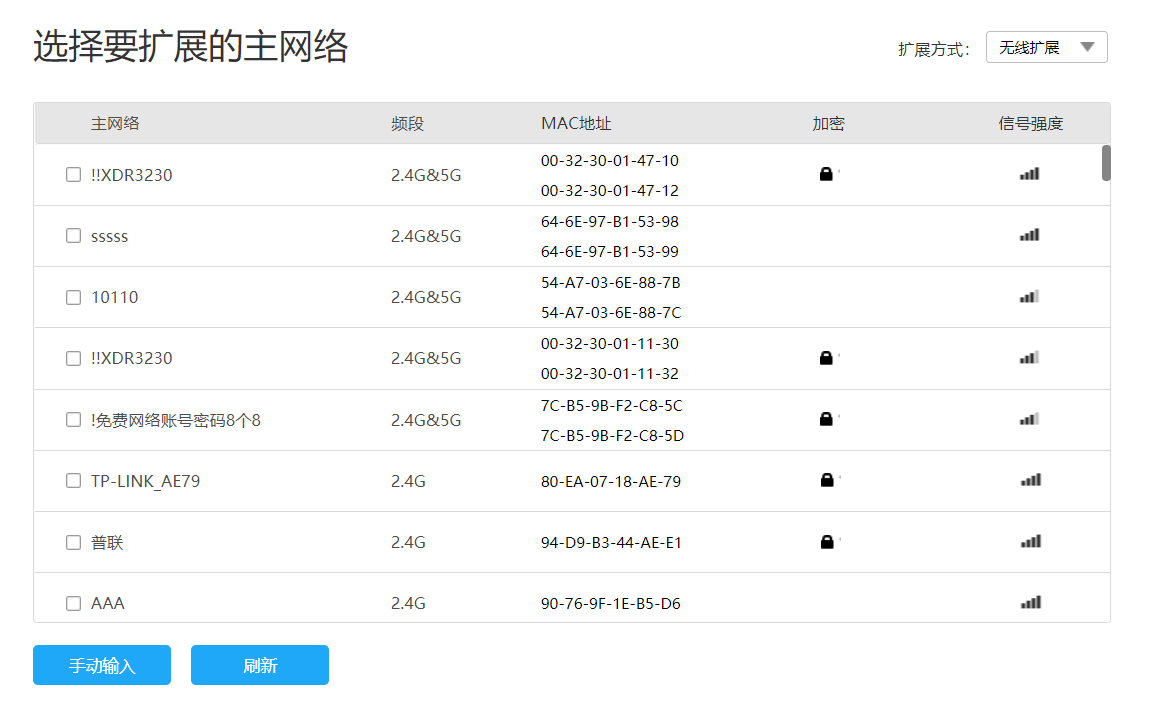Click the network list scrollbar thumb

pos(1106,163)
